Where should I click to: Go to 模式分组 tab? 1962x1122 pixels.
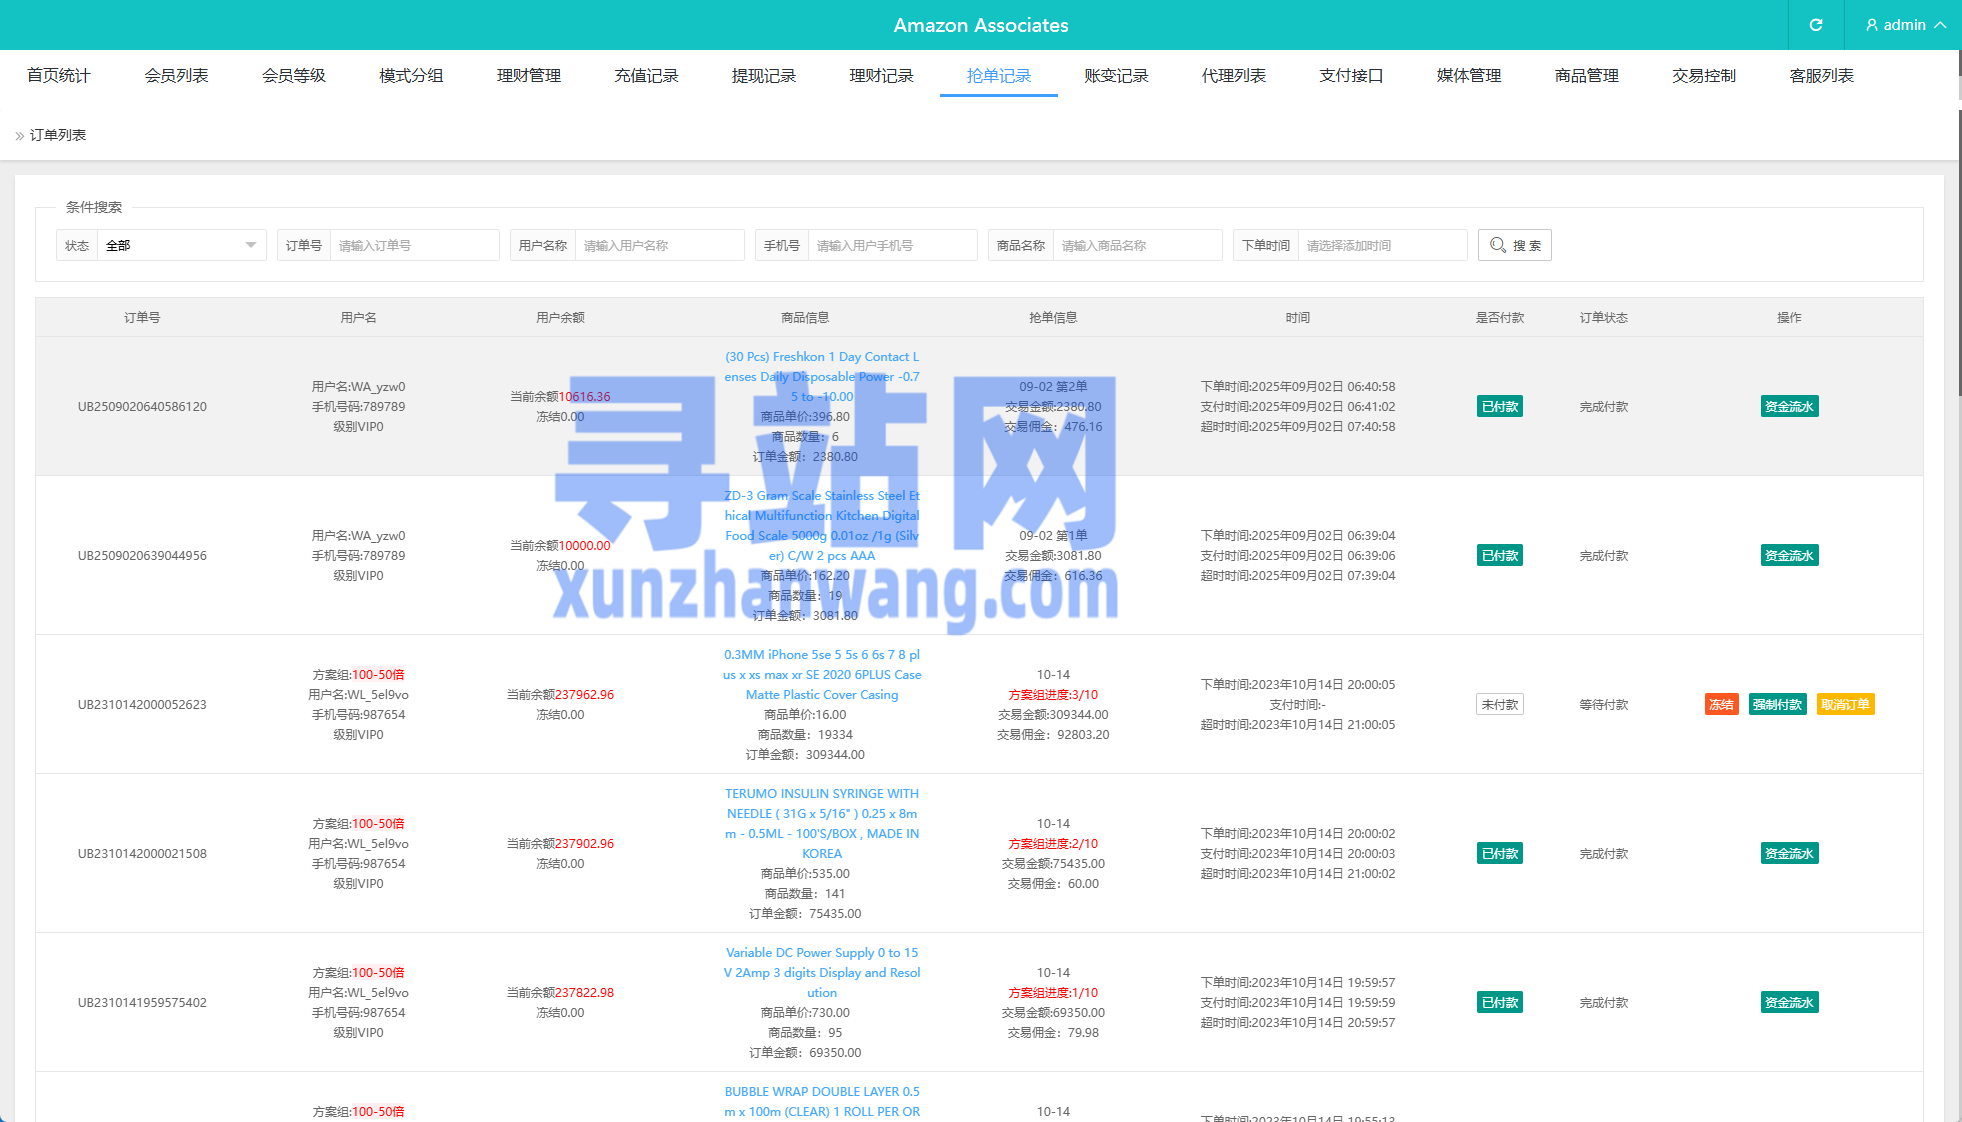(x=411, y=76)
